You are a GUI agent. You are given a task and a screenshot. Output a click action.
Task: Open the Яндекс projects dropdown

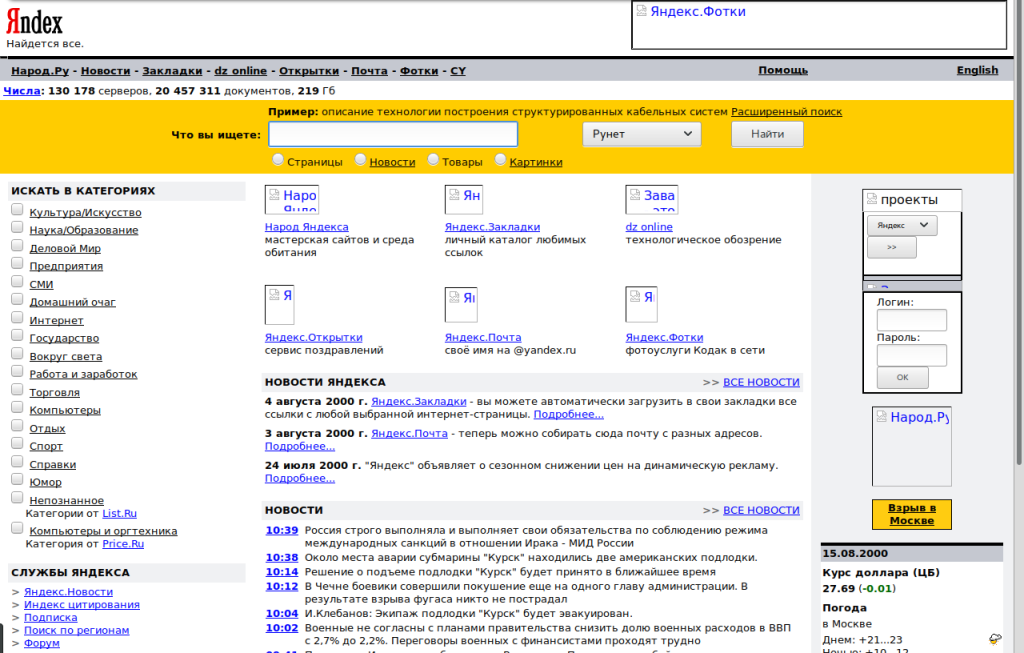[902, 225]
